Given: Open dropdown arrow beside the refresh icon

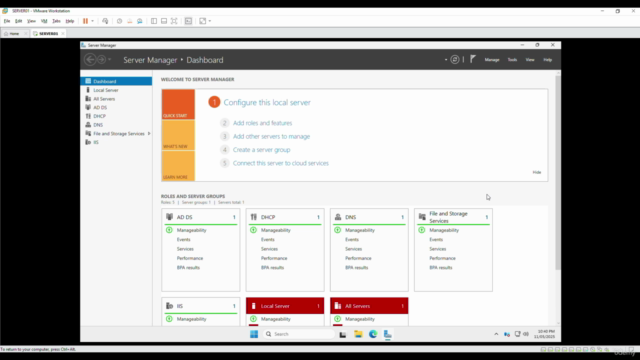Looking at the screenshot, I should 446,60.
